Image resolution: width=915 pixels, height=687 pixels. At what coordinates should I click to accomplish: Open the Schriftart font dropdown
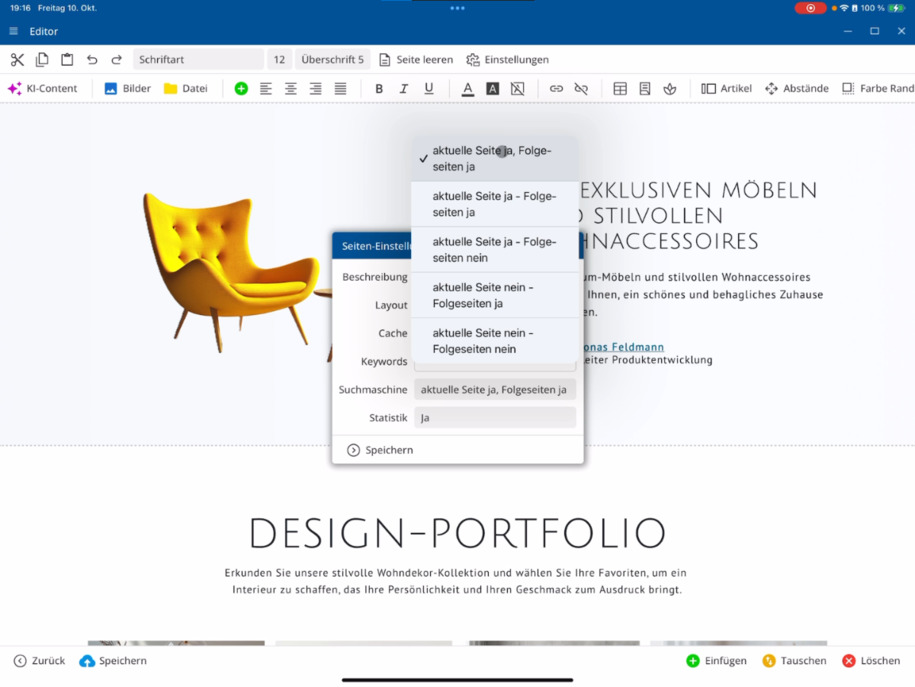coord(198,60)
